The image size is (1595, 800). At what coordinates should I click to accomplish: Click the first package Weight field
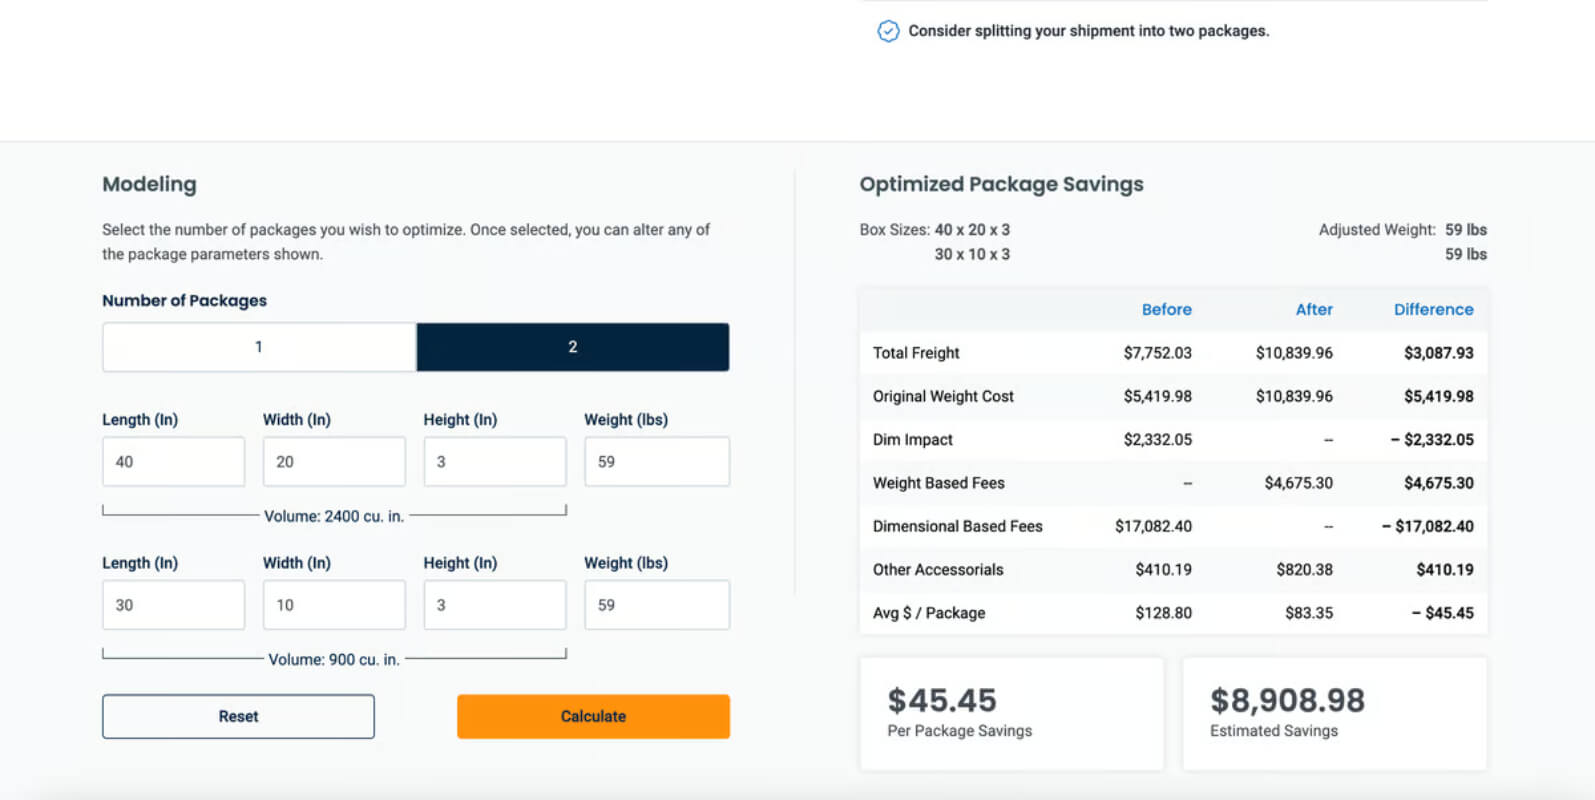[657, 462]
